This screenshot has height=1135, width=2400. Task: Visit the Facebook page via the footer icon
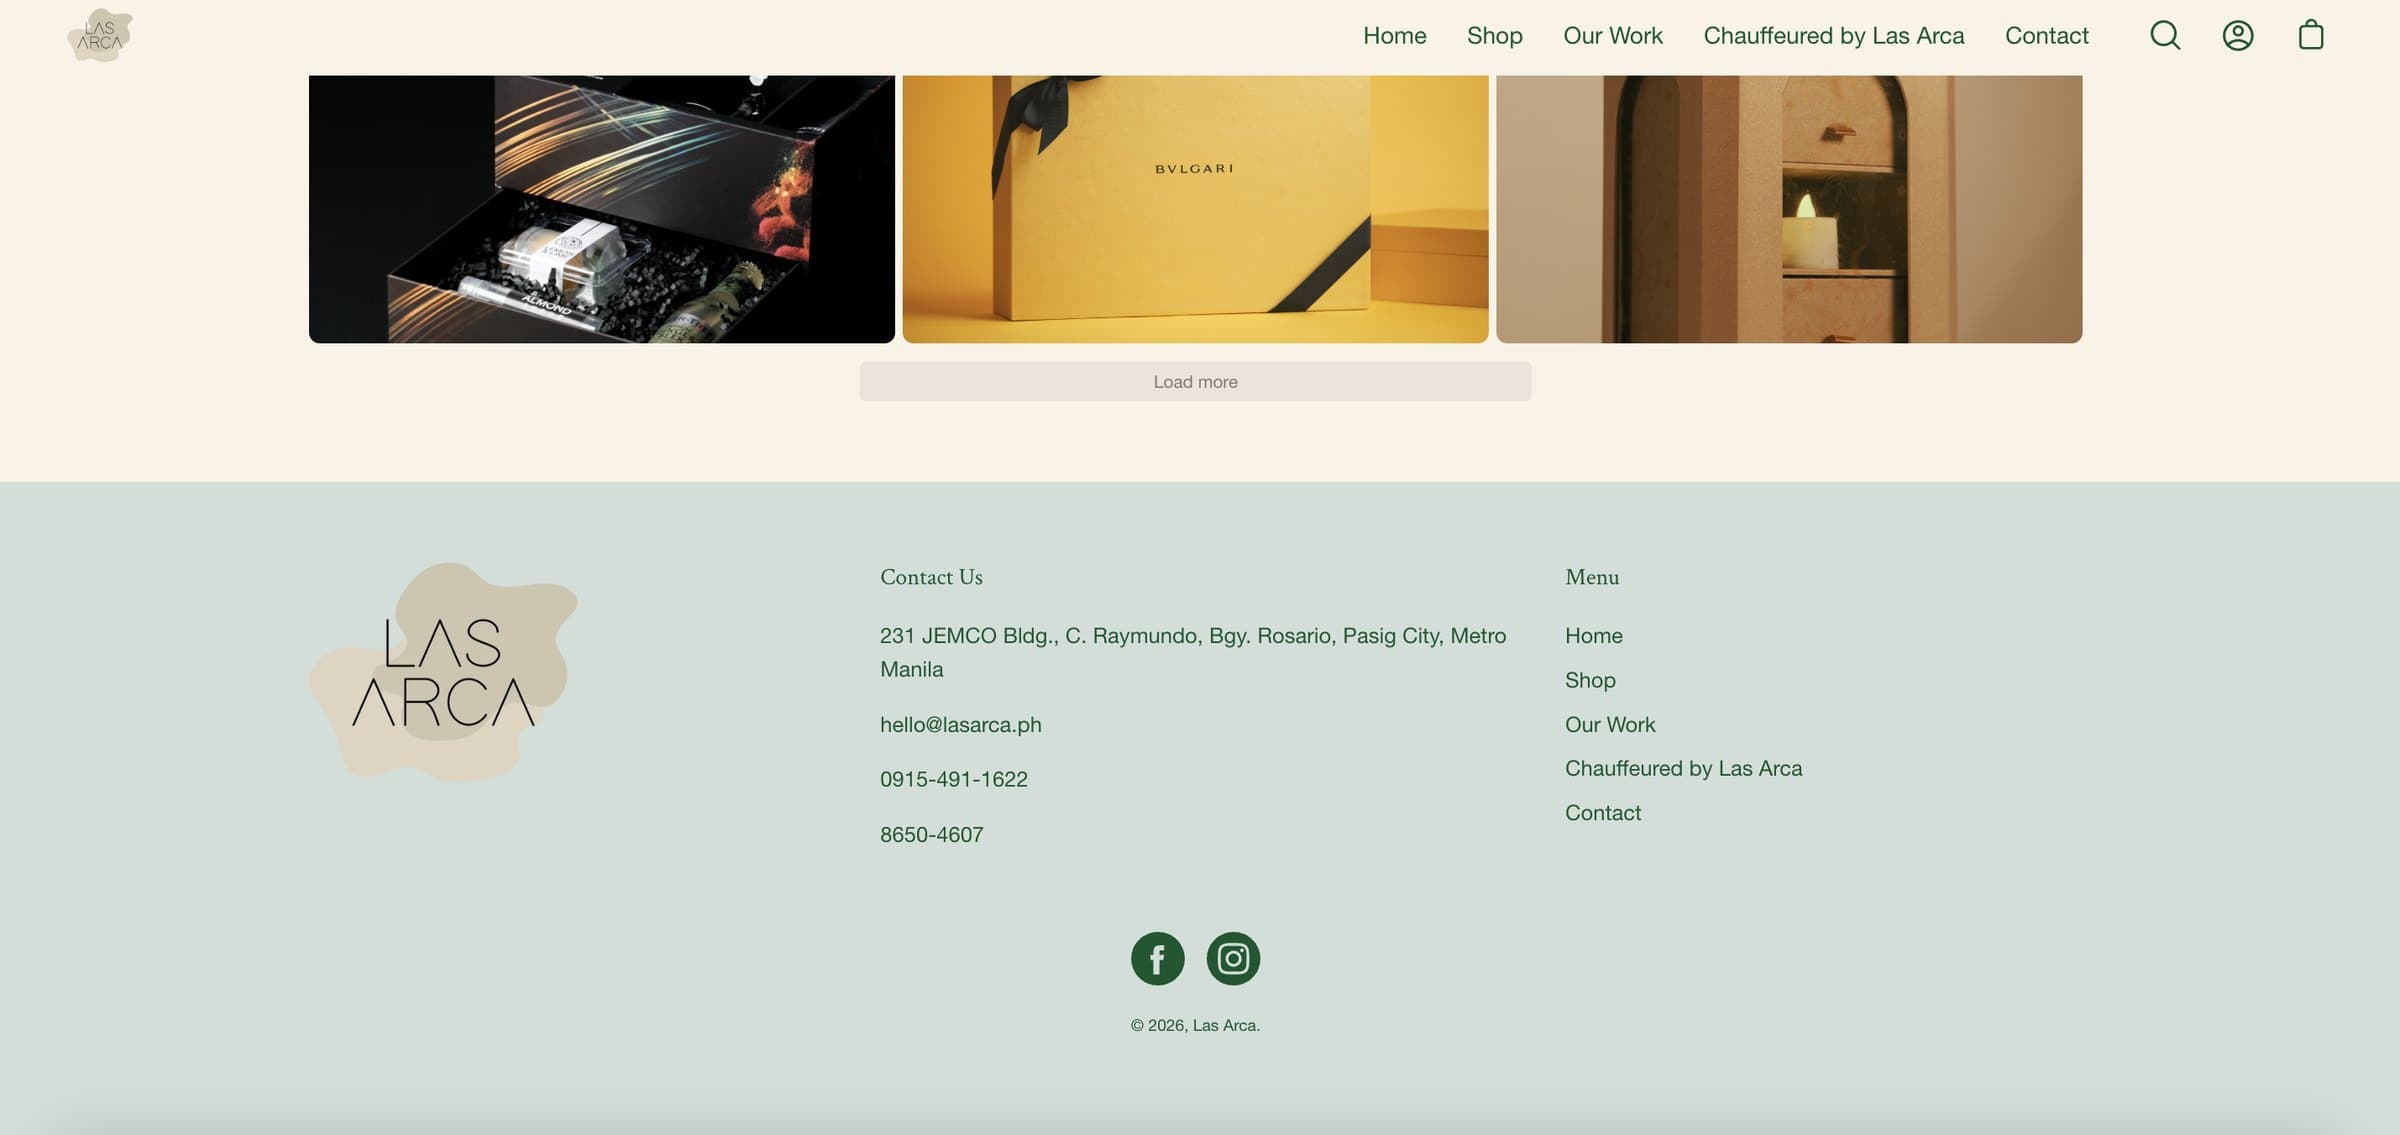(x=1158, y=959)
